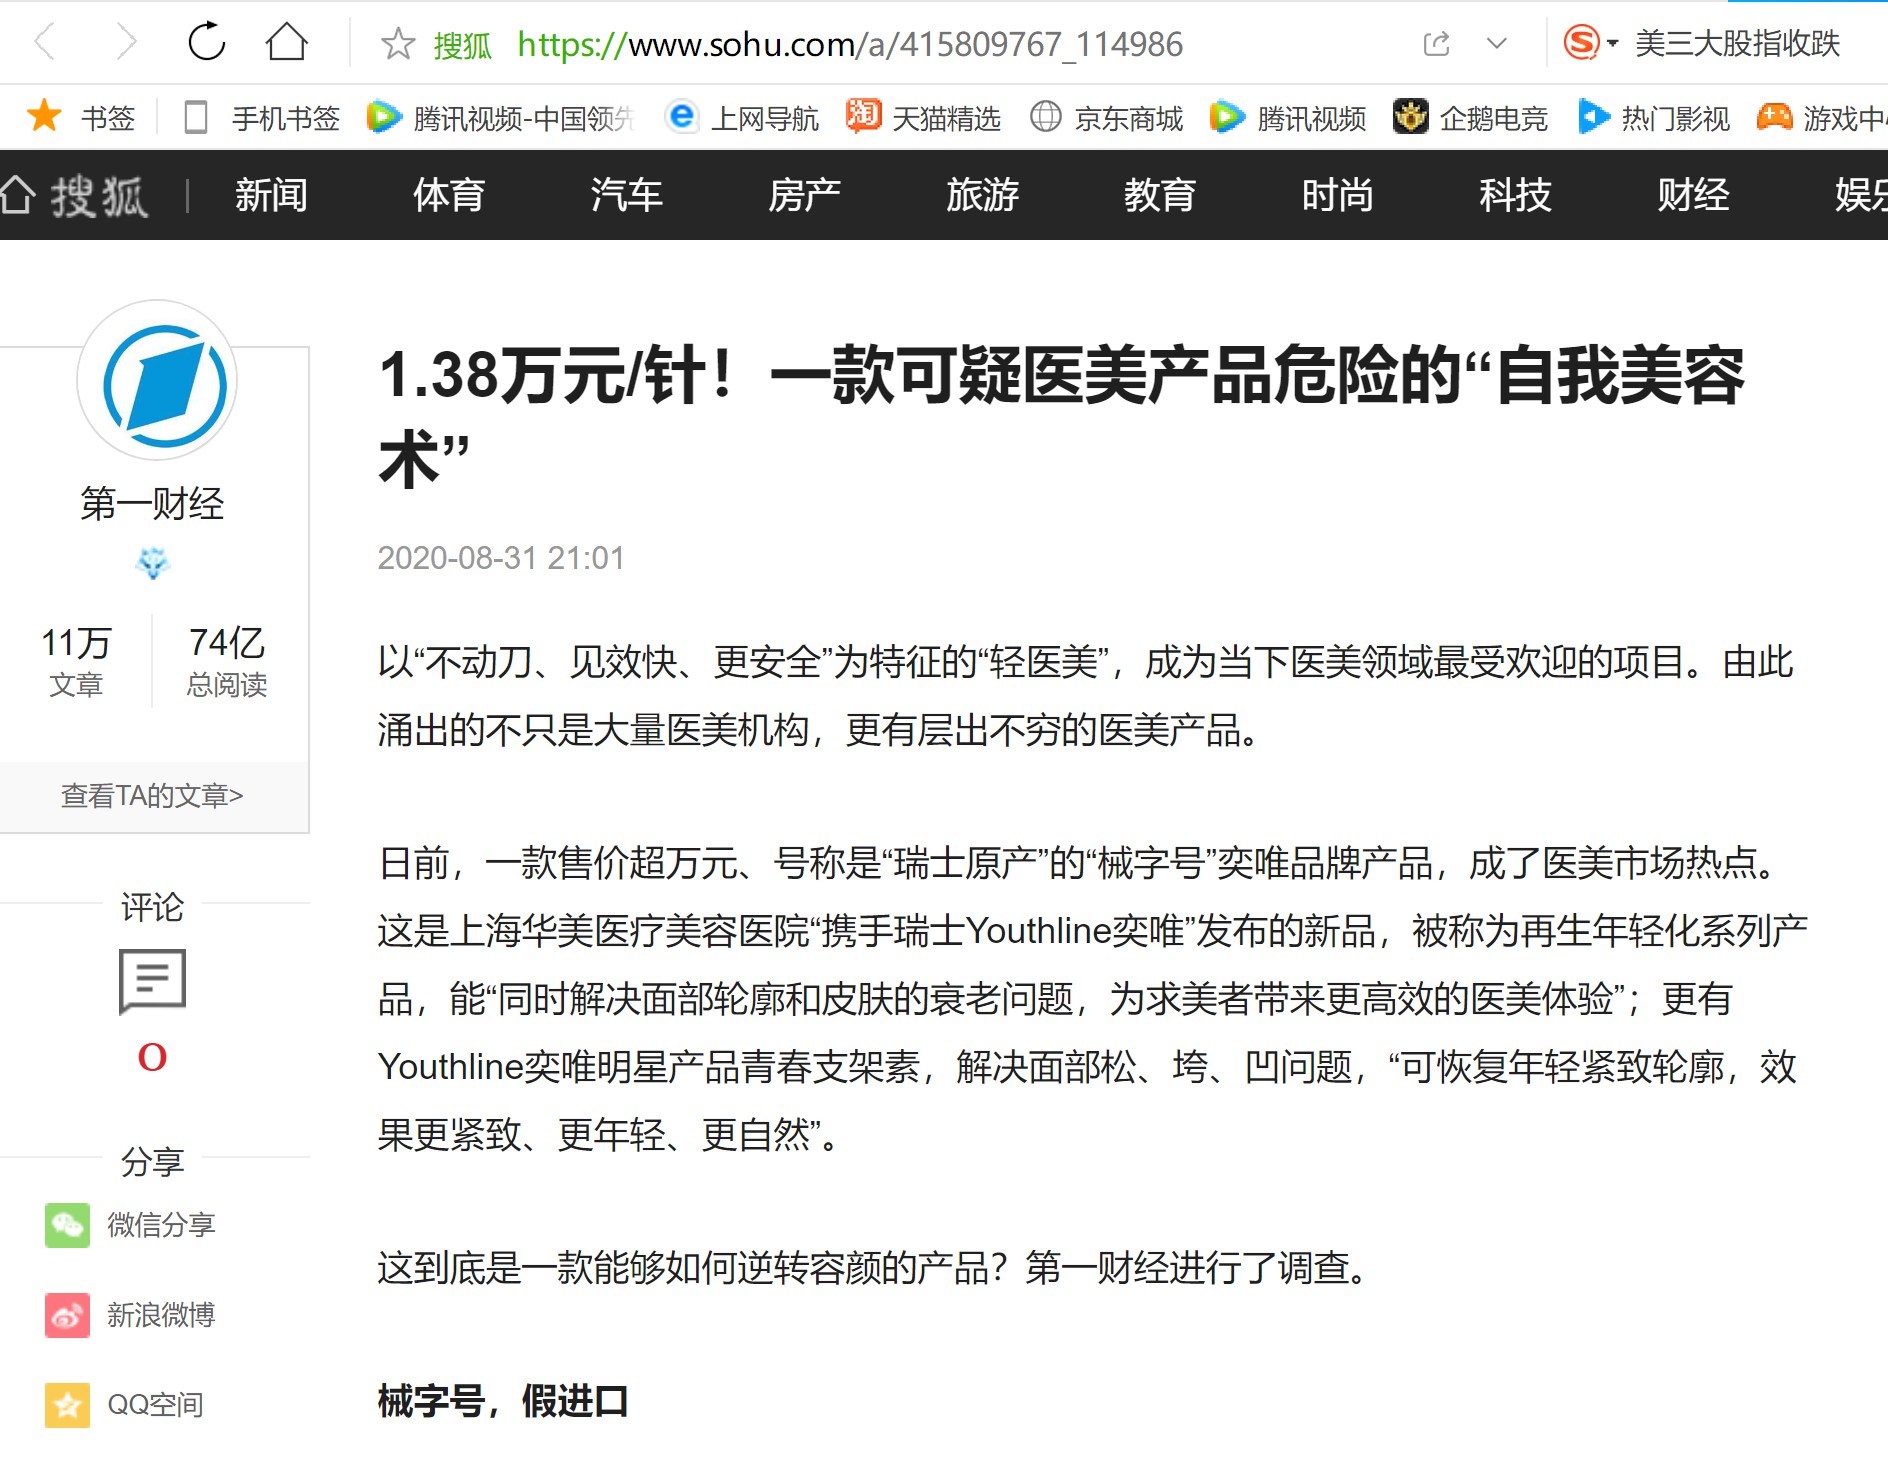Image resolution: width=1888 pixels, height=1457 pixels.
Task: Share to QQ空间 icon
Action: click(x=67, y=1405)
